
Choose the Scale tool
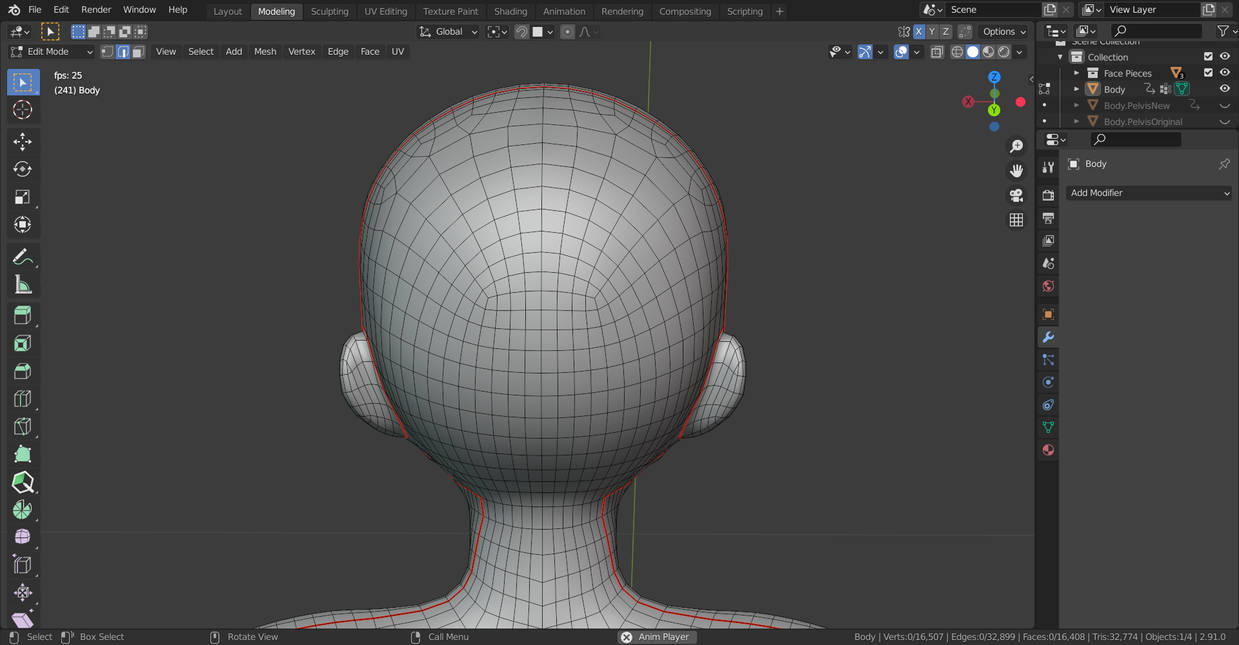[22, 197]
